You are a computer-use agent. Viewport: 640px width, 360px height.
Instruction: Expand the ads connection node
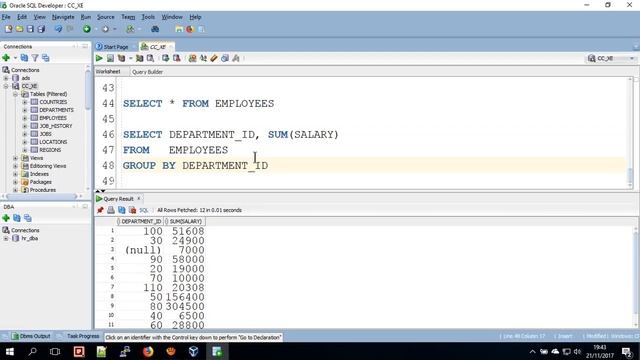click(x=6, y=78)
